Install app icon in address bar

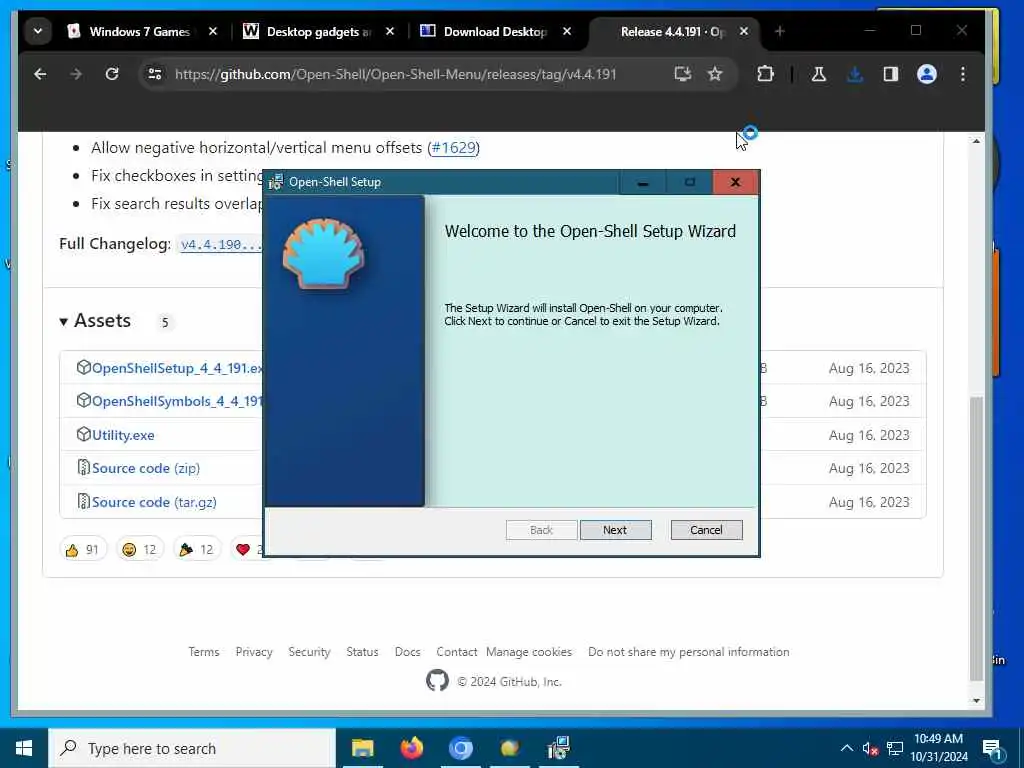(682, 74)
